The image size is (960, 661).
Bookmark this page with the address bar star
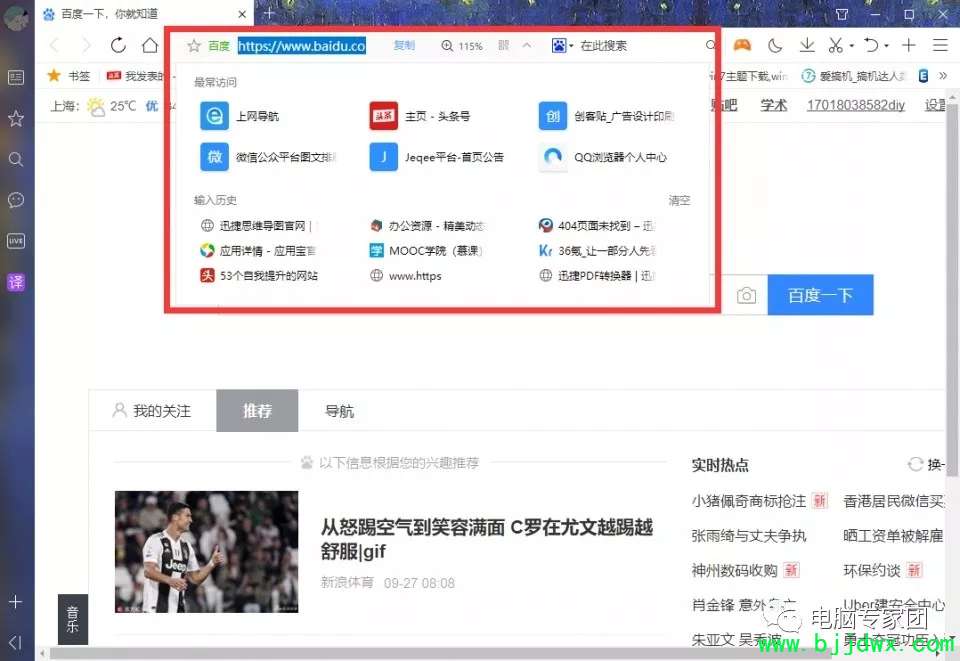pos(194,45)
